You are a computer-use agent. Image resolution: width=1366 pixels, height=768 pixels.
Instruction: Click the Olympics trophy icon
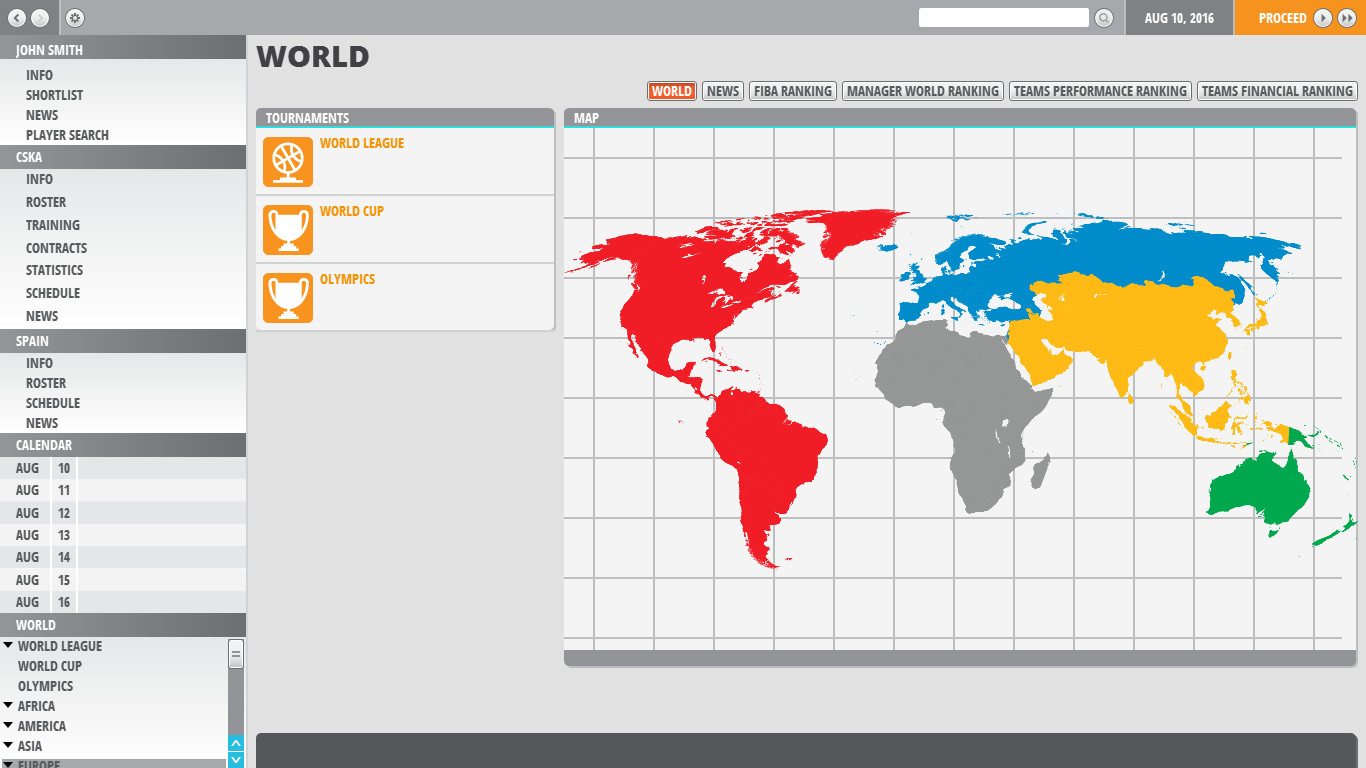(287, 297)
